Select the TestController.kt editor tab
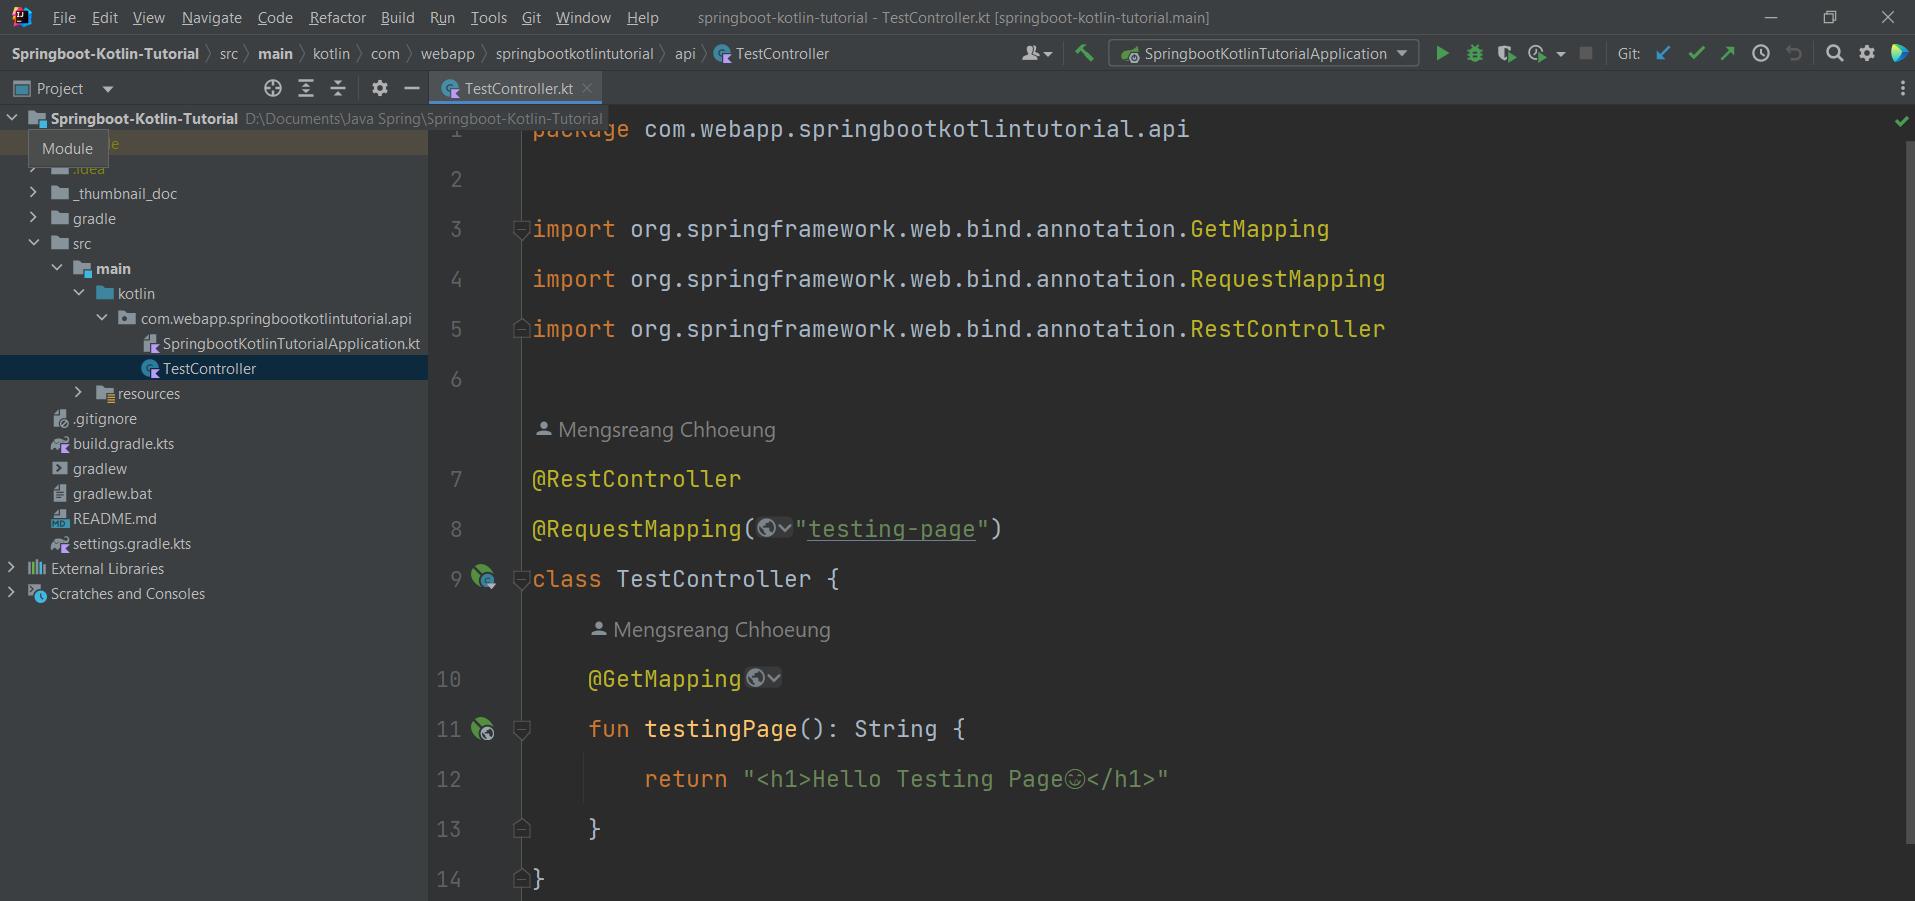Viewport: 1915px width, 901px height. (517, 88)
